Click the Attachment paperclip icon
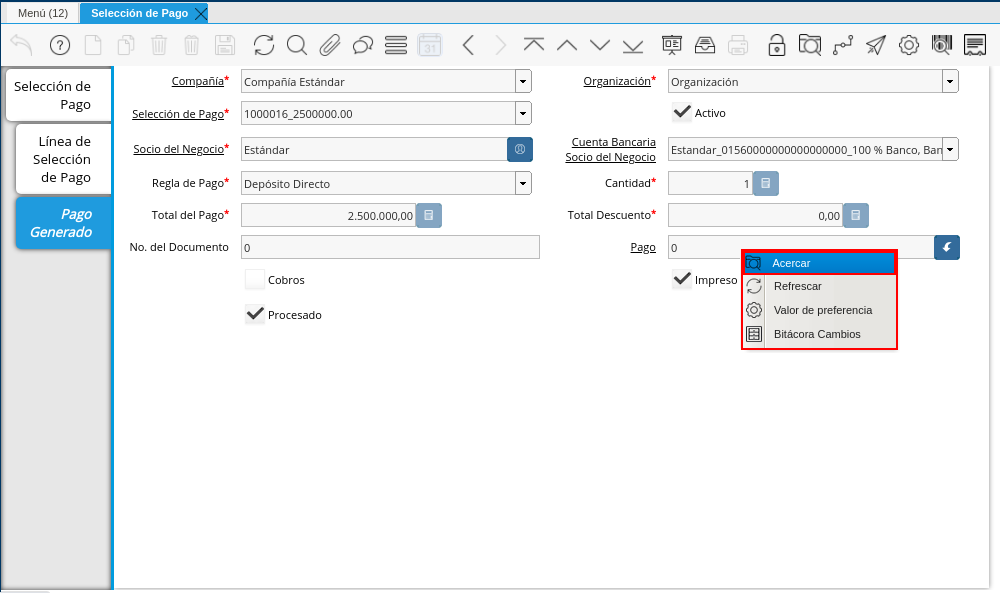1000x593 pixels. click(x=330, y=45)
